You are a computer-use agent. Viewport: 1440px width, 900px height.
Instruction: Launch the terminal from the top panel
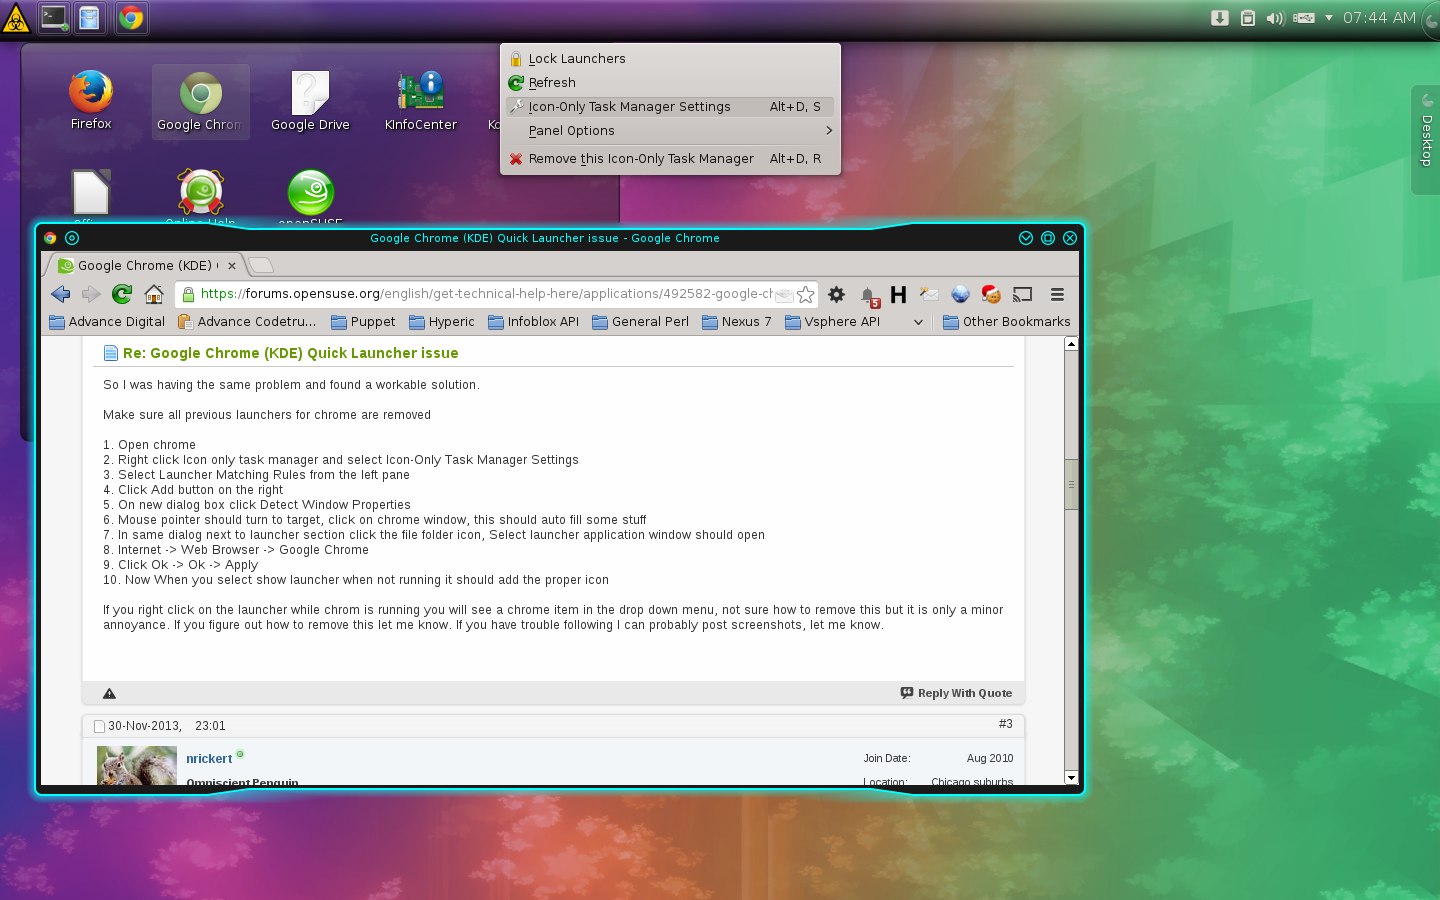pyautogui.click(x=54, y=18)
